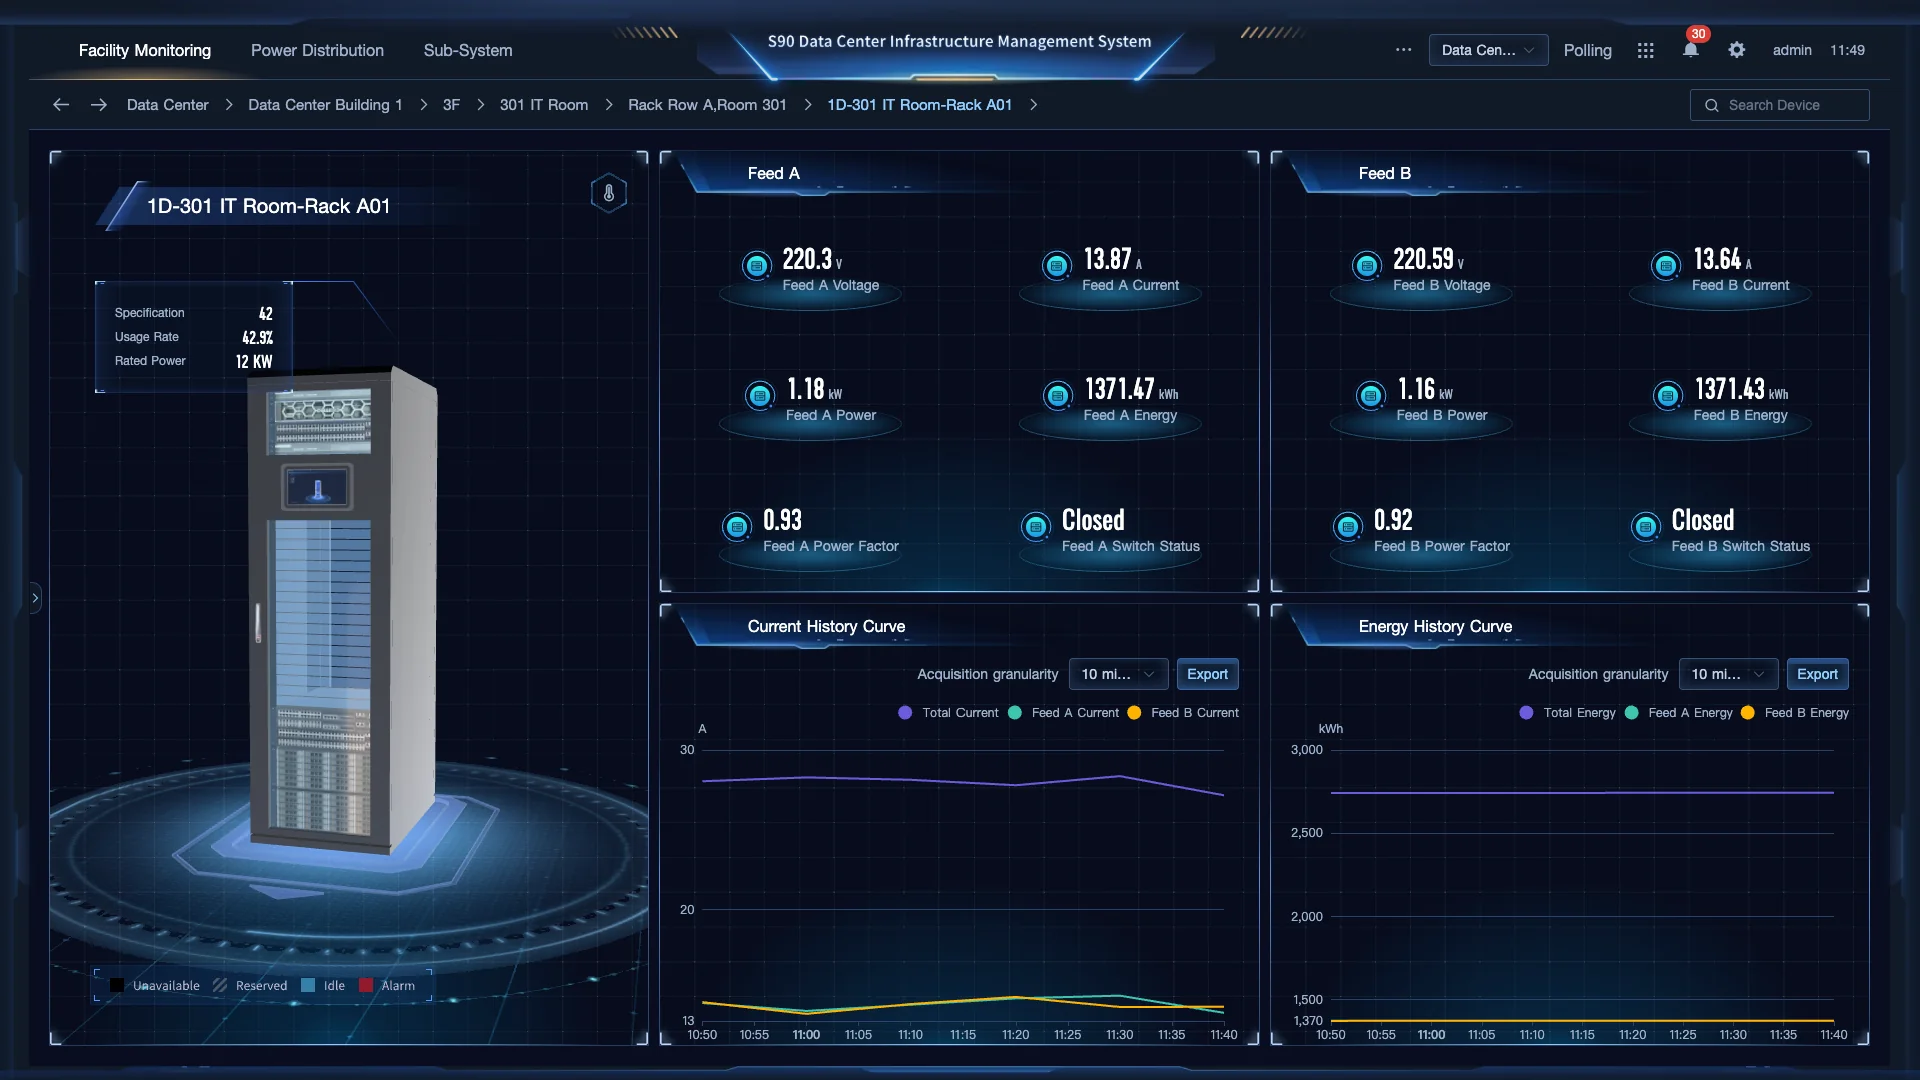
Task: Switch to the Sub-System tab
Action: coord(467,50)
